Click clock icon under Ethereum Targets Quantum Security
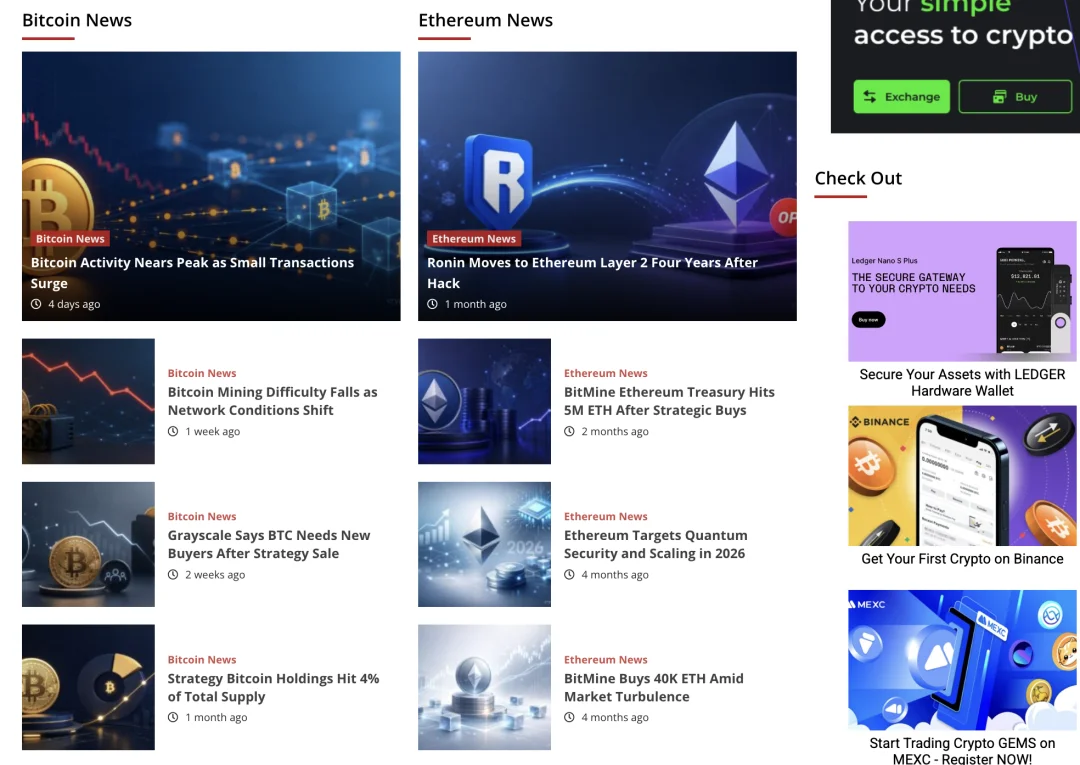The width and height of the screenshot is (1080, 765). [x=569, y=574]
